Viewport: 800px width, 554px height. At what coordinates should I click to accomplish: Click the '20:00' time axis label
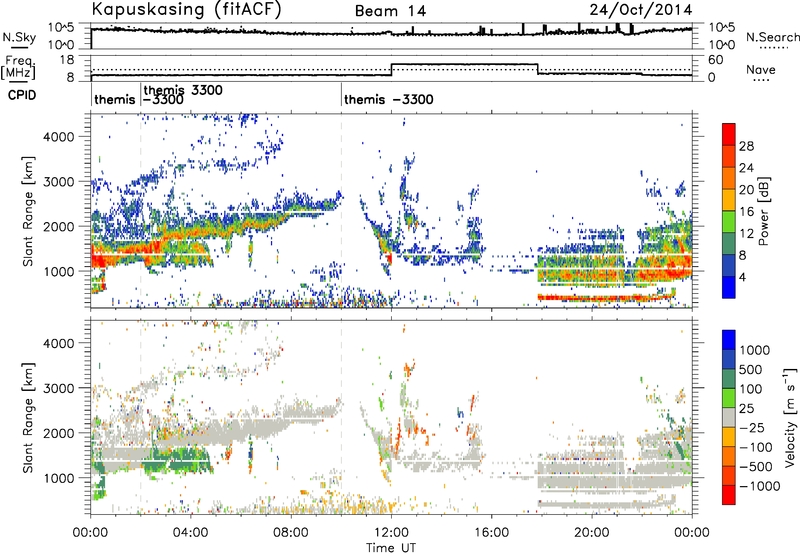pos(591,533)
